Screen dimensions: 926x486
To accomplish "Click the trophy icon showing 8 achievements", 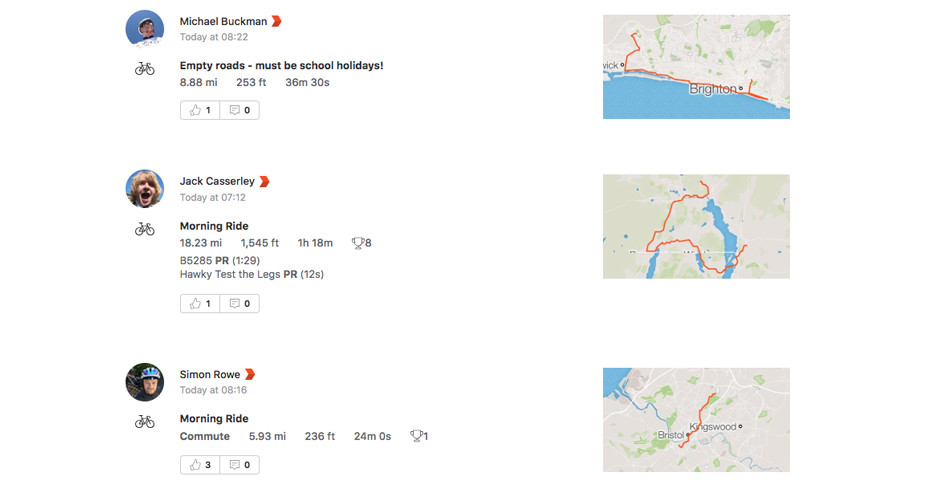I will (358, 243).
